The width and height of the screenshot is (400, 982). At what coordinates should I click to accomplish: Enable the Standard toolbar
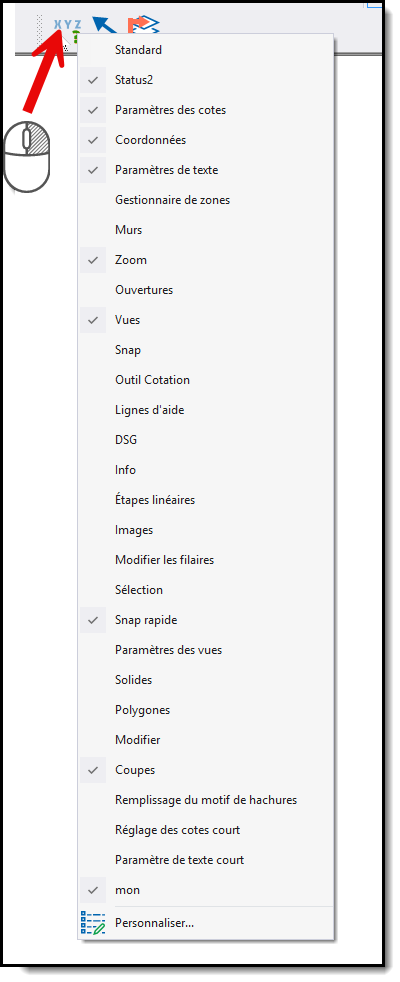click(207, 49)
